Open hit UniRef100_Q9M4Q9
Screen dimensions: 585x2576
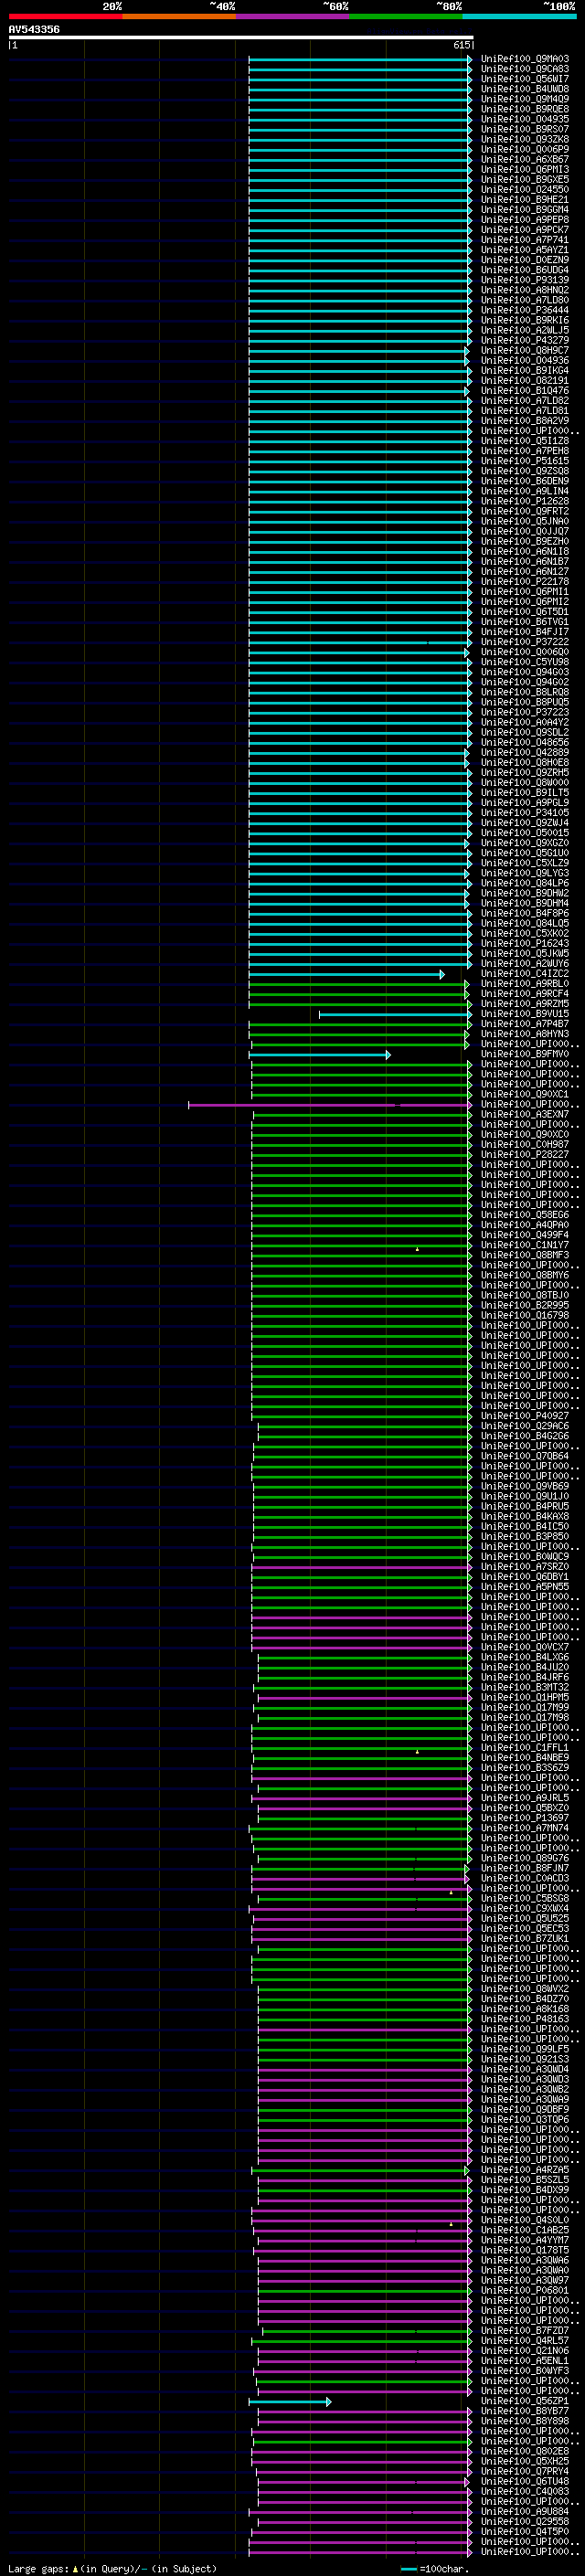click(x=525, y=99)
